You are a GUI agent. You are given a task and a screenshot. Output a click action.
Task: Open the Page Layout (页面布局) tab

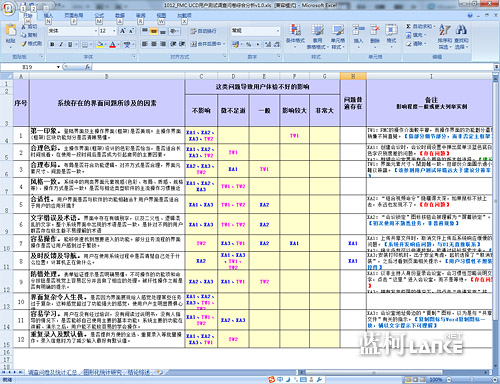74,16
